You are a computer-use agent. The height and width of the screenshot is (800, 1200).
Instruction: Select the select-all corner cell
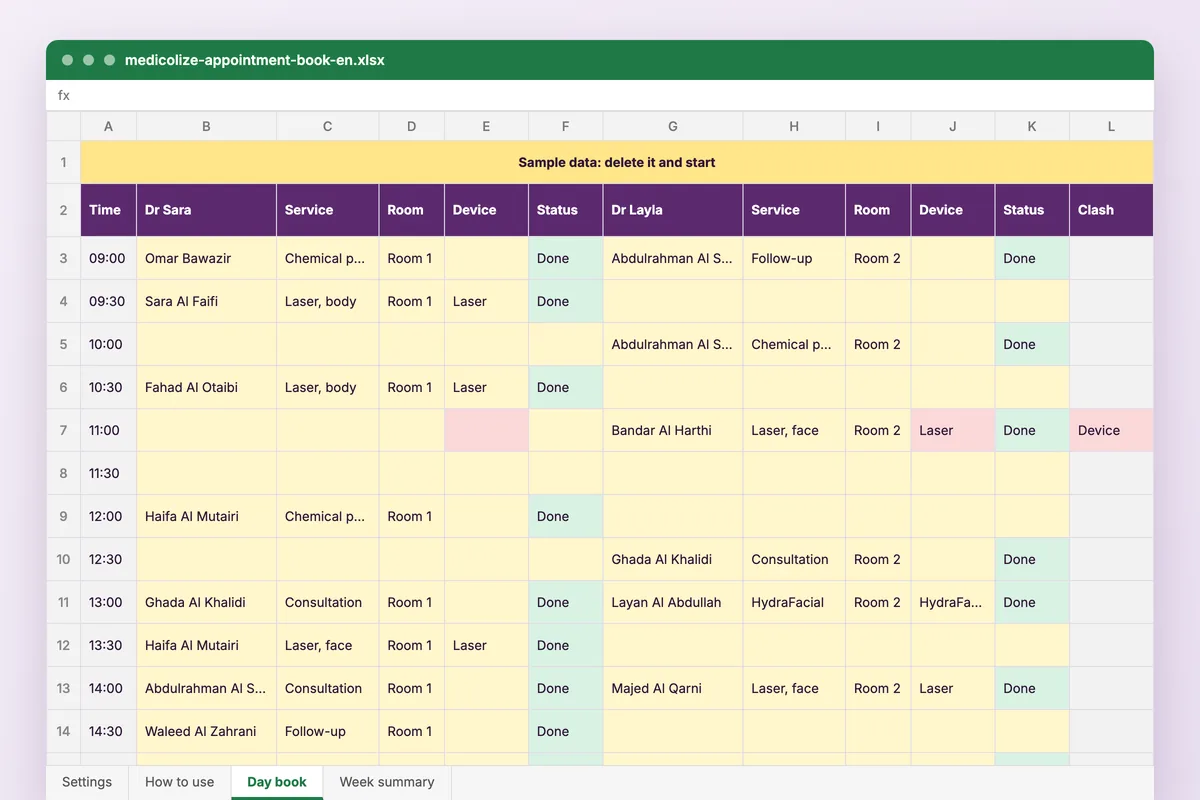click(63, 126)
